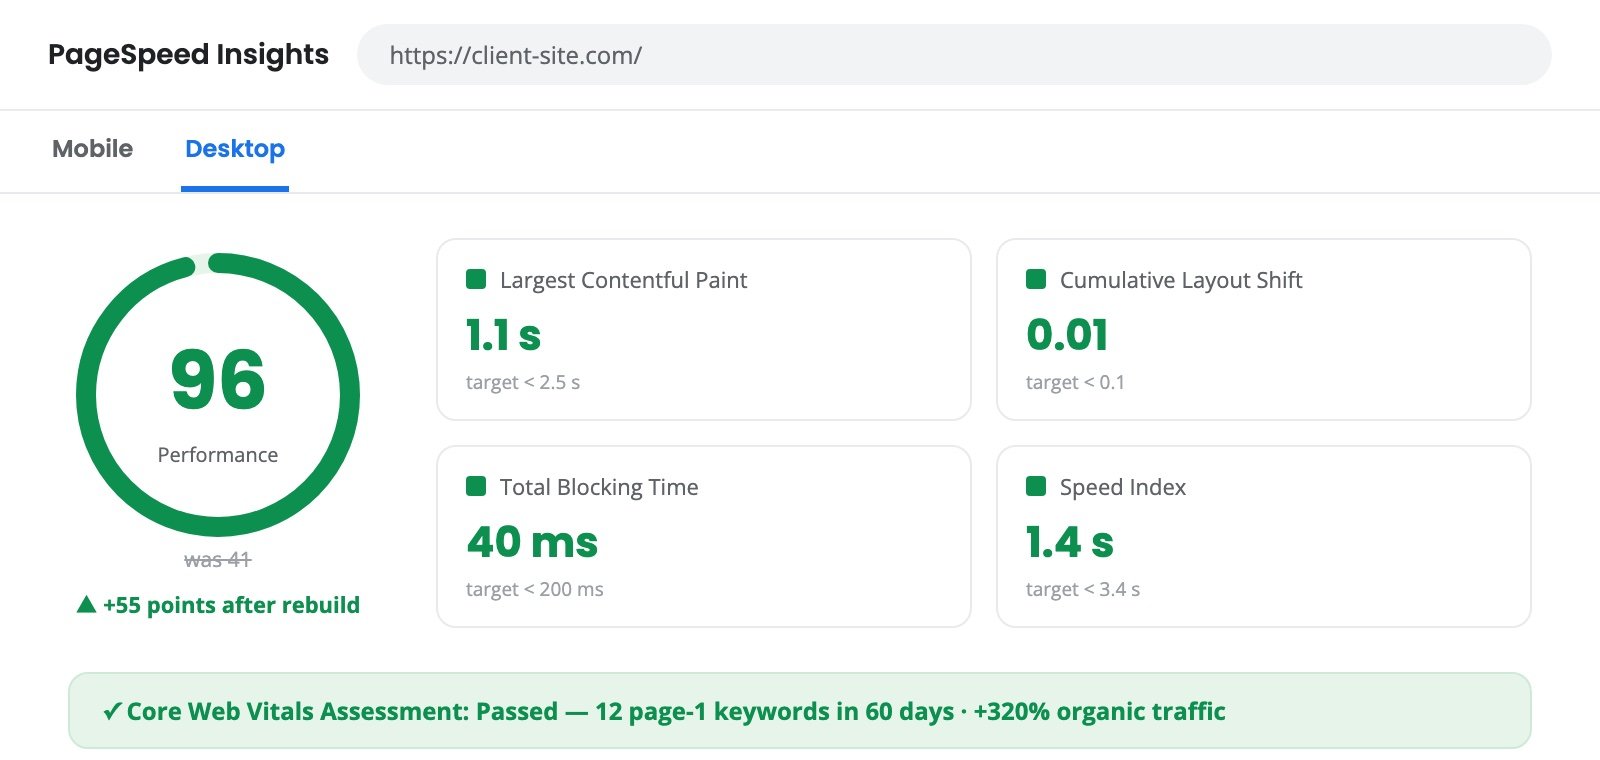The width and height of the screenshot is (1600, 760).
Task: Click the PageSpeed Insights logo title
Action: (188, 54)
